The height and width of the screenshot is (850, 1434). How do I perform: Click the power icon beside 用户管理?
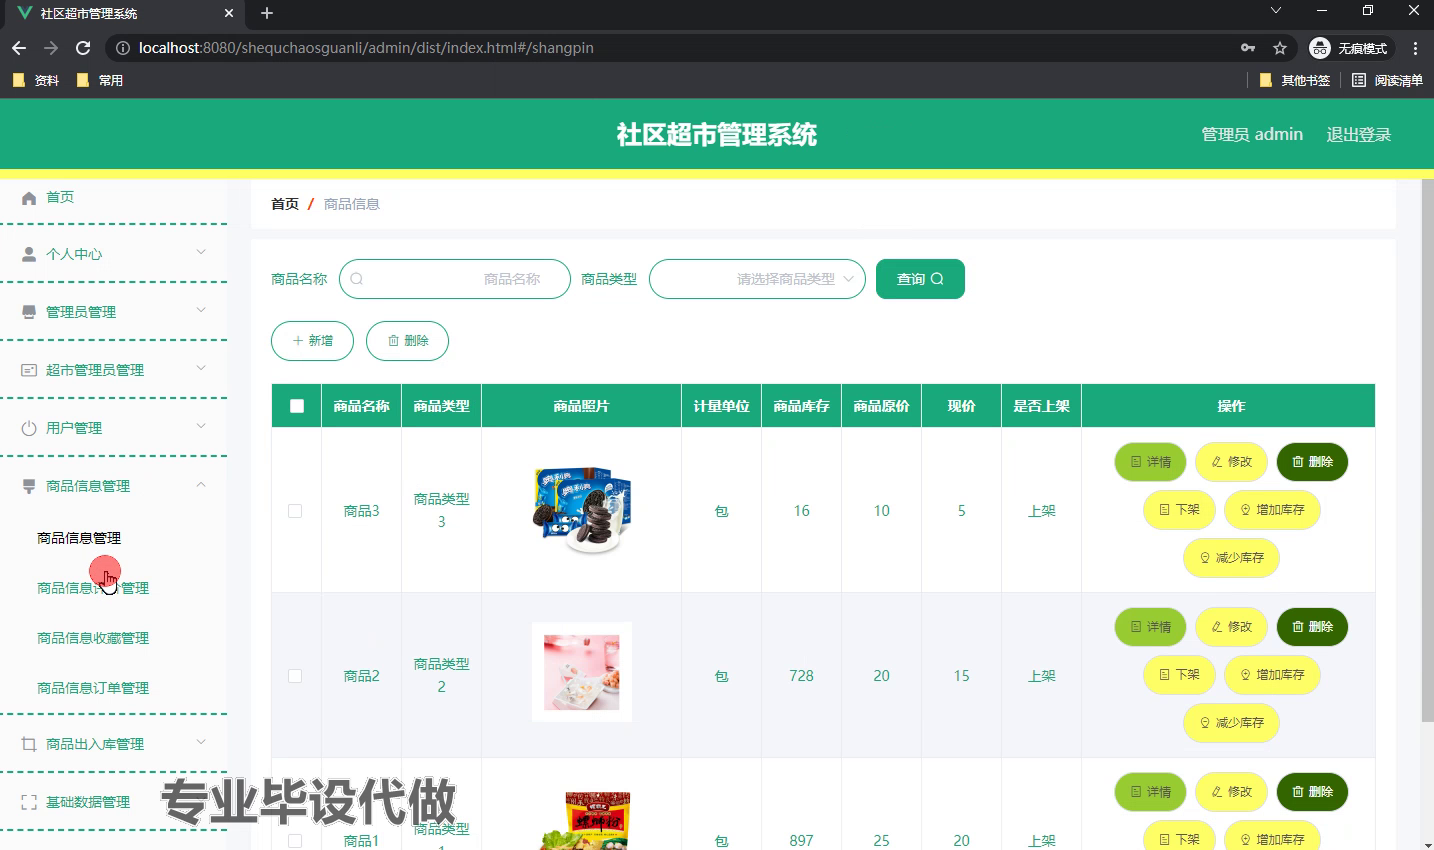(29, 429)
